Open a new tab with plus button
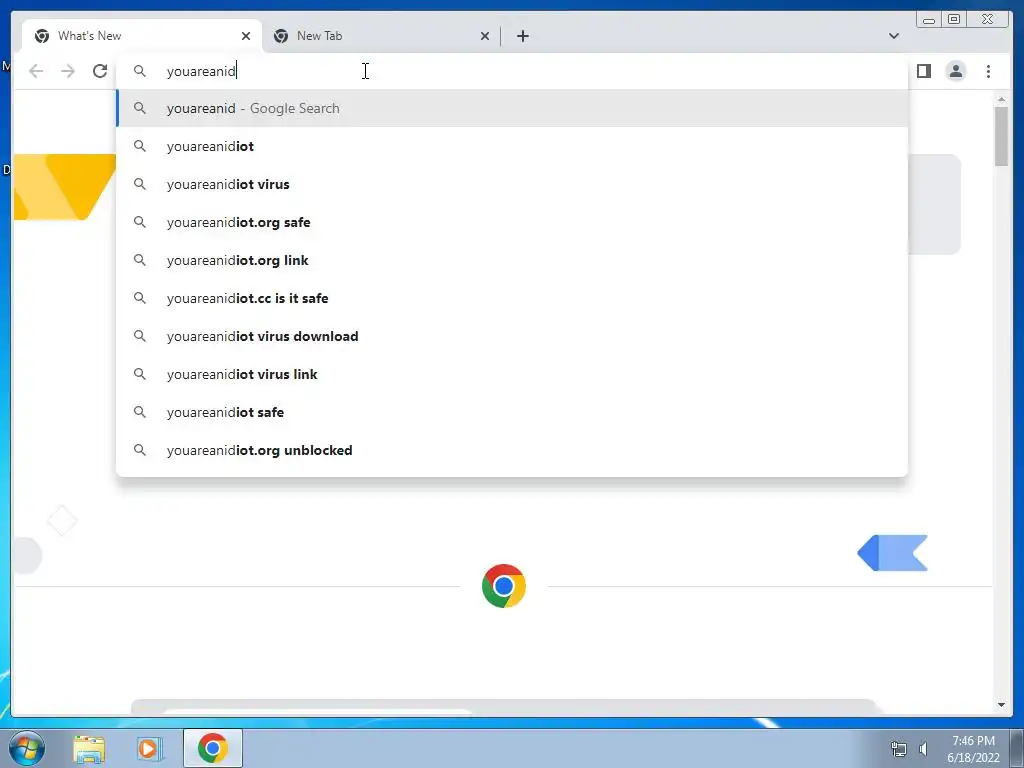 [x=522, y=36]
